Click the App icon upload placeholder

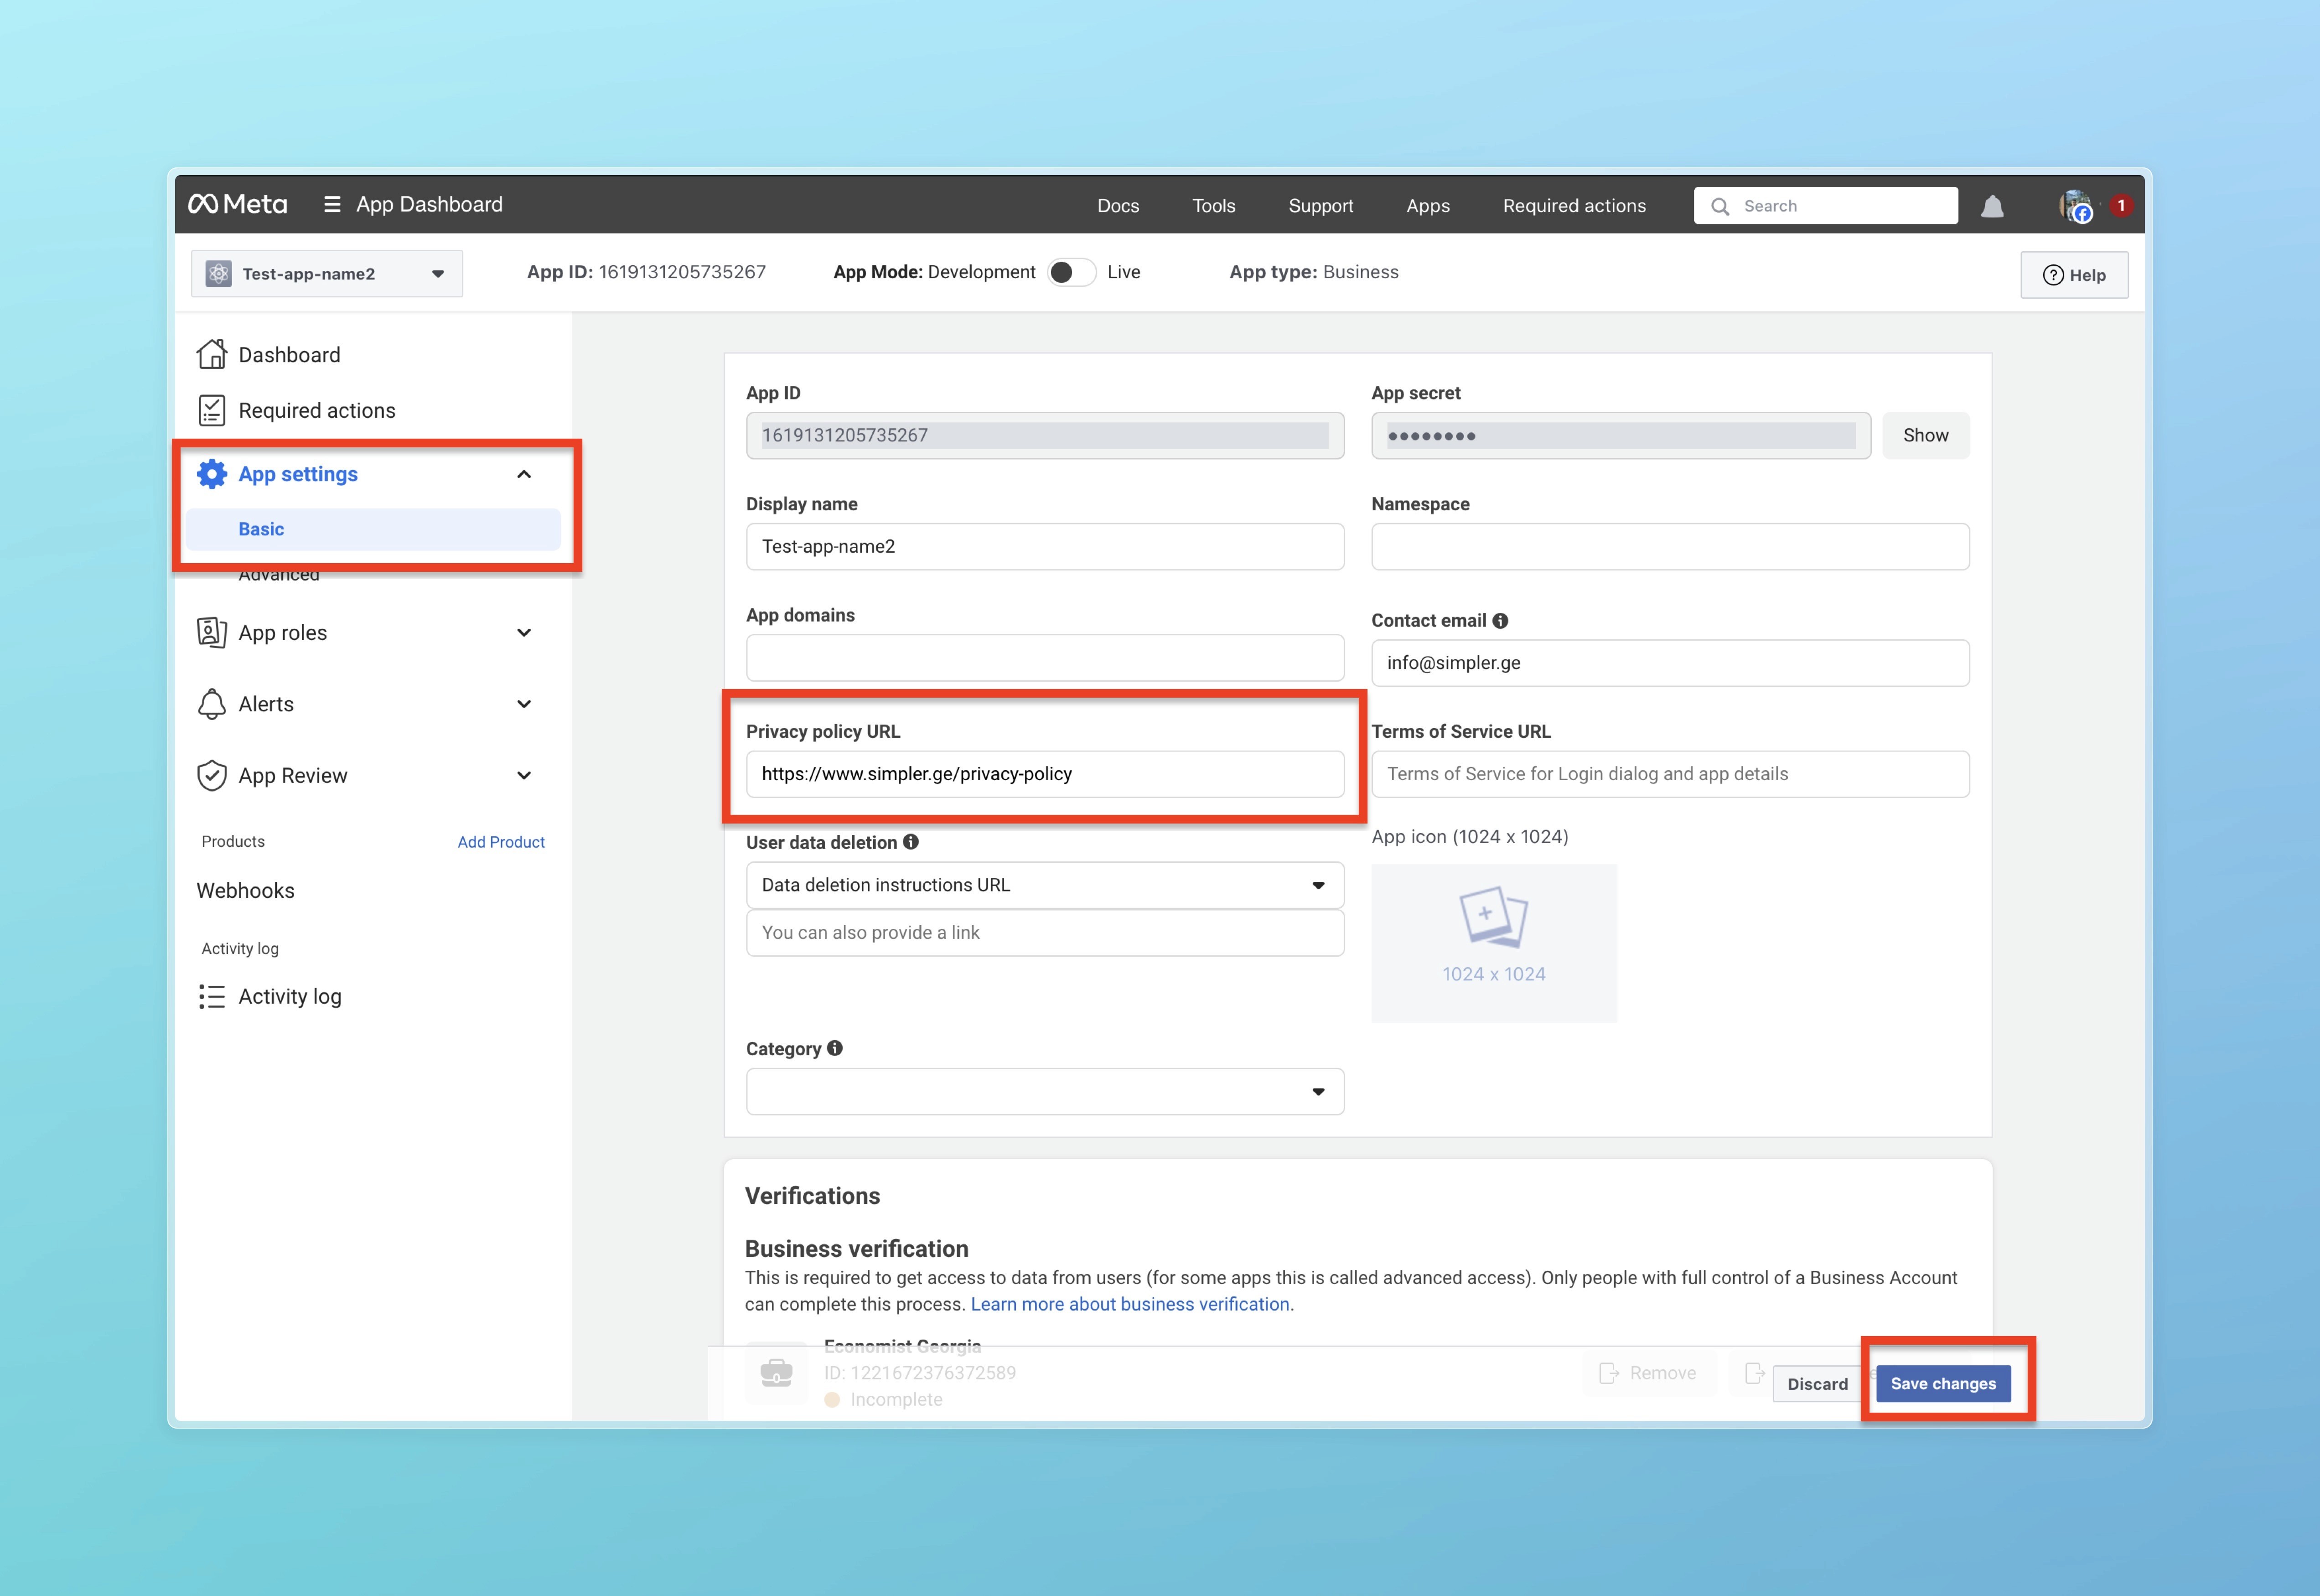[1493, 942]
